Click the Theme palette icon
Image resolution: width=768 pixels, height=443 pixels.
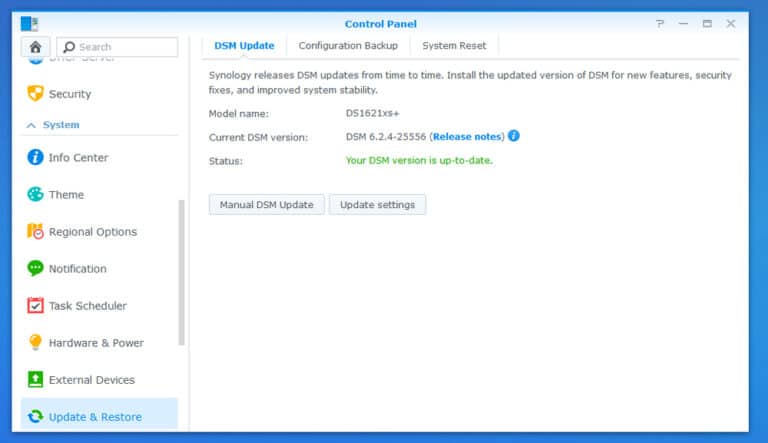coord(35,195)
